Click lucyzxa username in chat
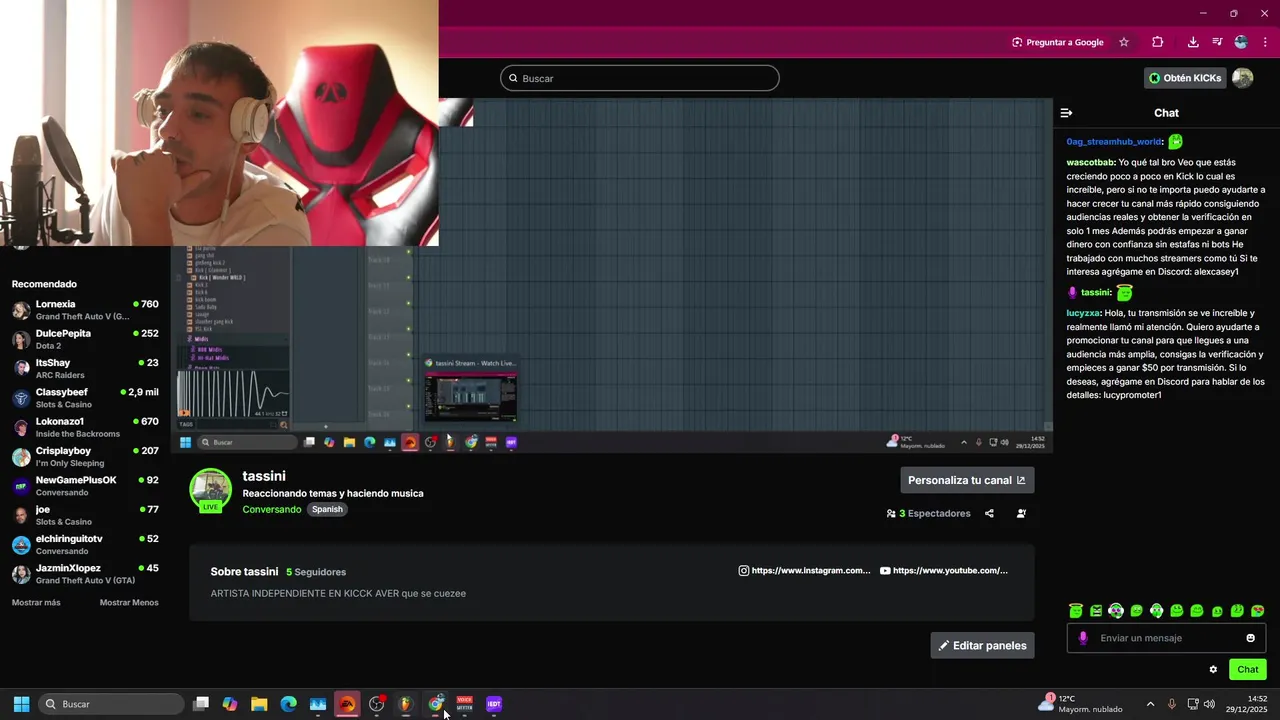Viewport: 1280px width, 720px height. (1083, 313)
